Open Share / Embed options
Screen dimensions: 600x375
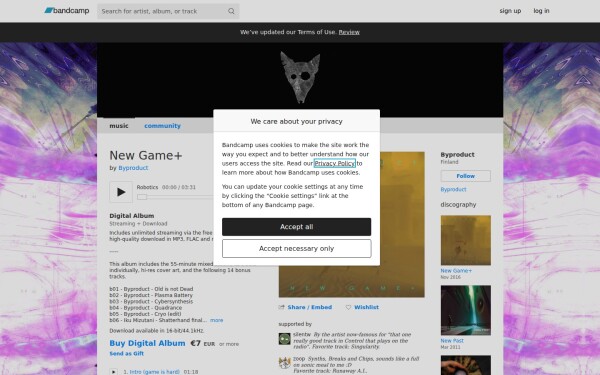click(310, 307)
